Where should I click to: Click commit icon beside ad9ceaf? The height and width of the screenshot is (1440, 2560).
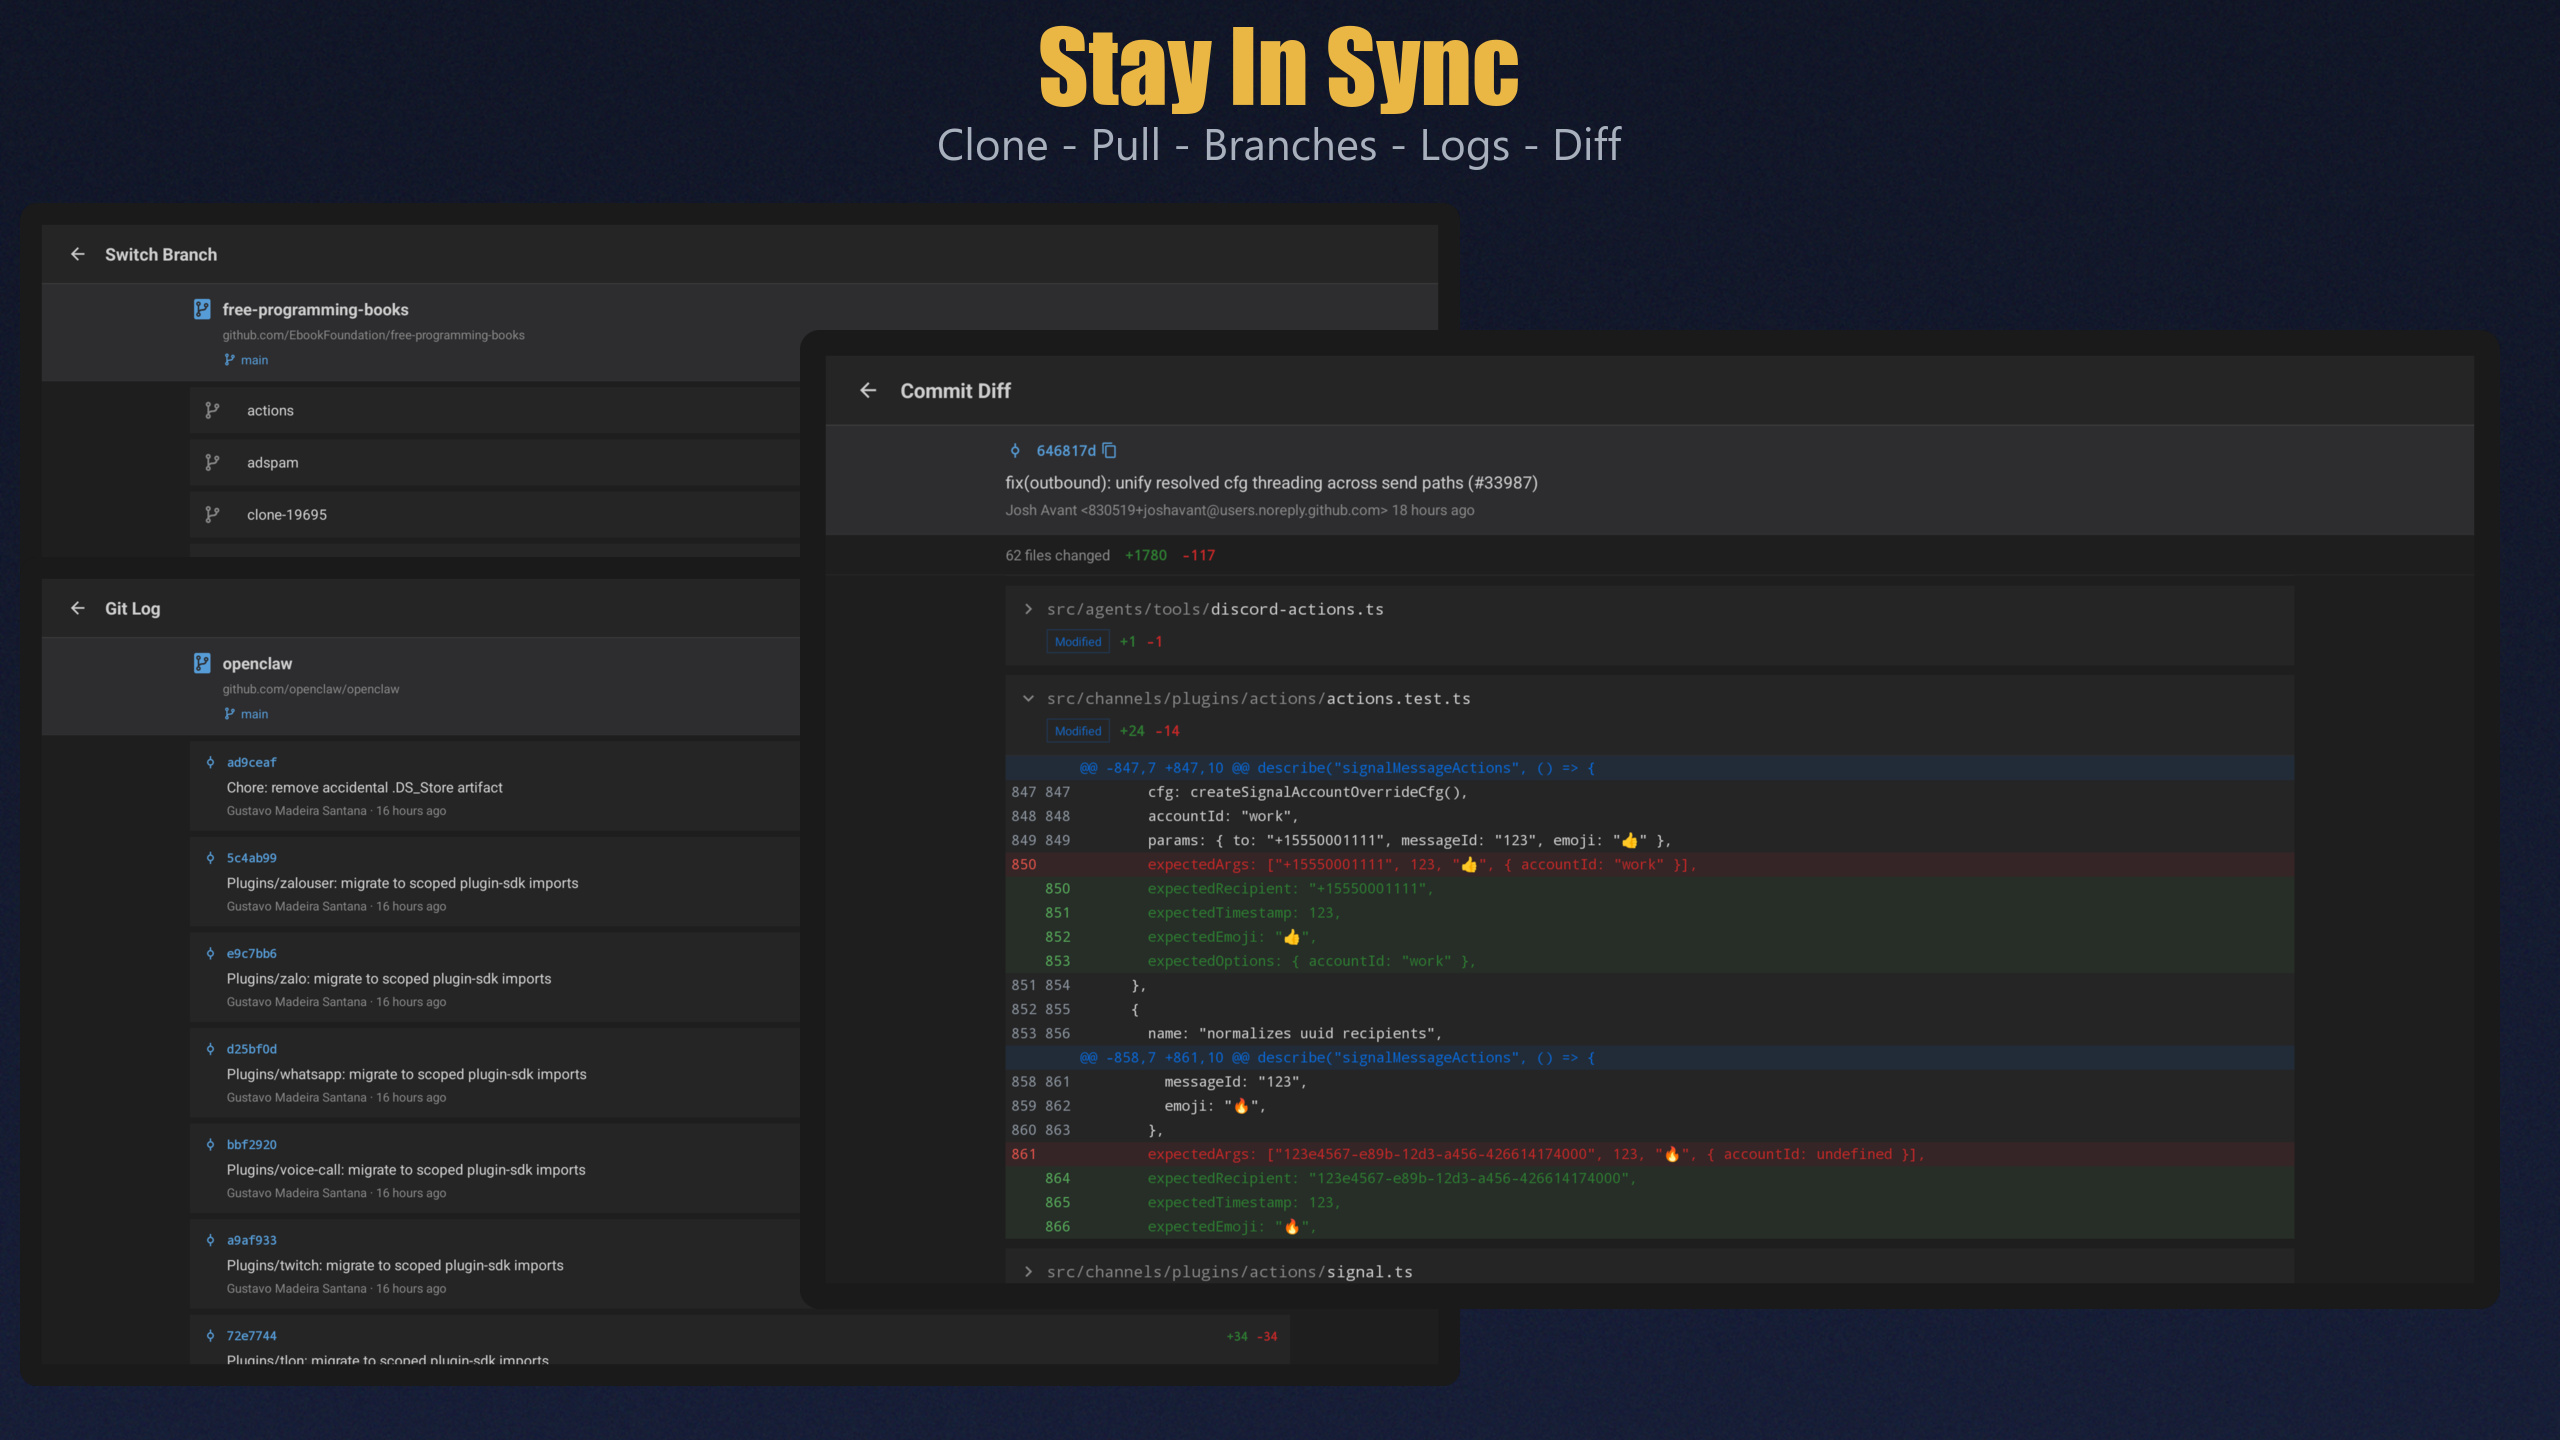(x=210, y=762)
